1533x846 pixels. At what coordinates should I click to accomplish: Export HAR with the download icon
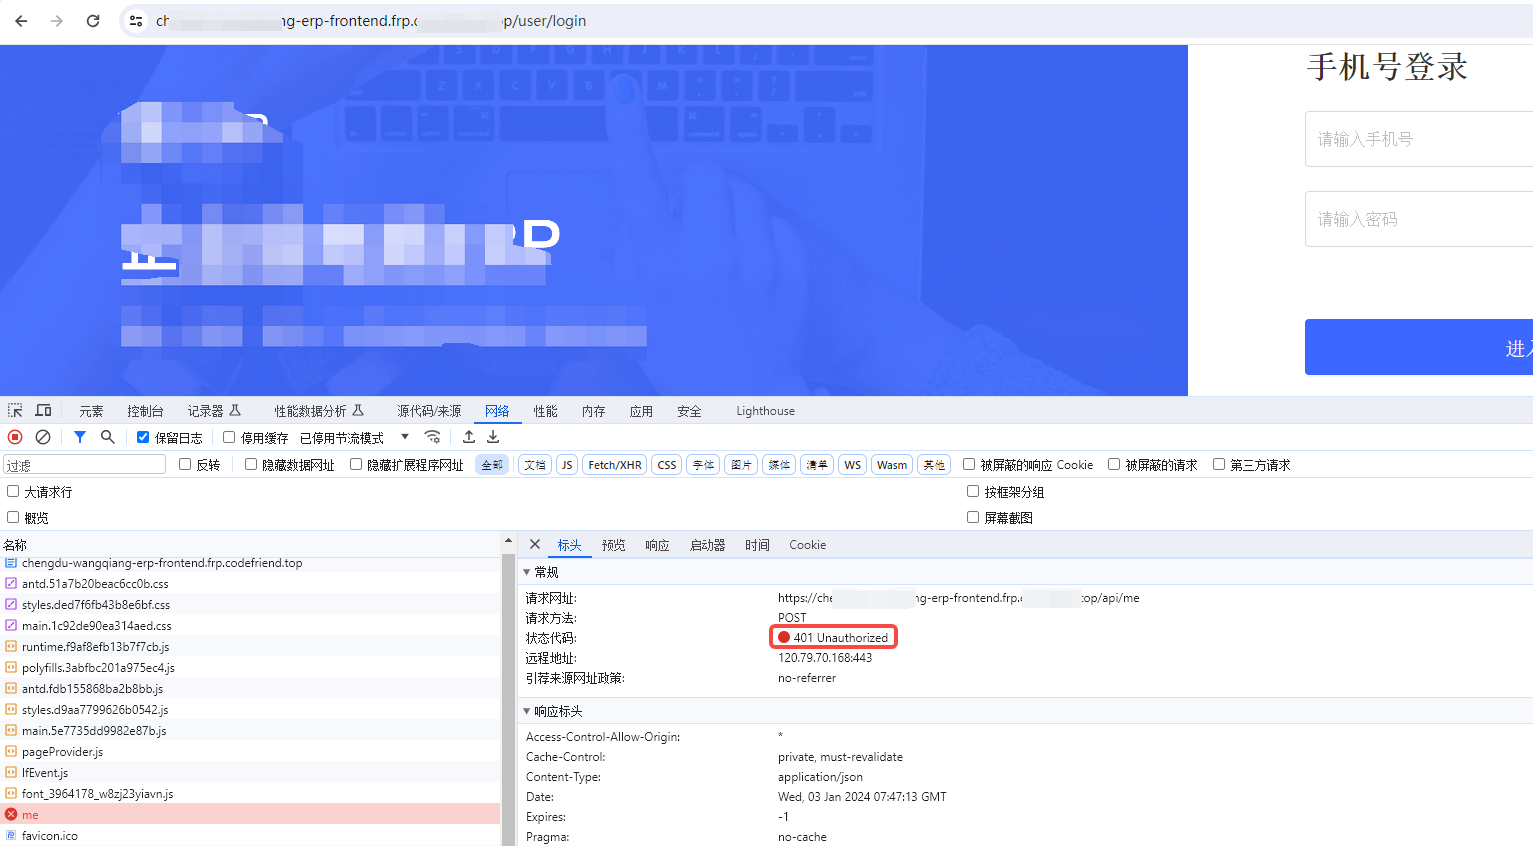coord(493,437)
